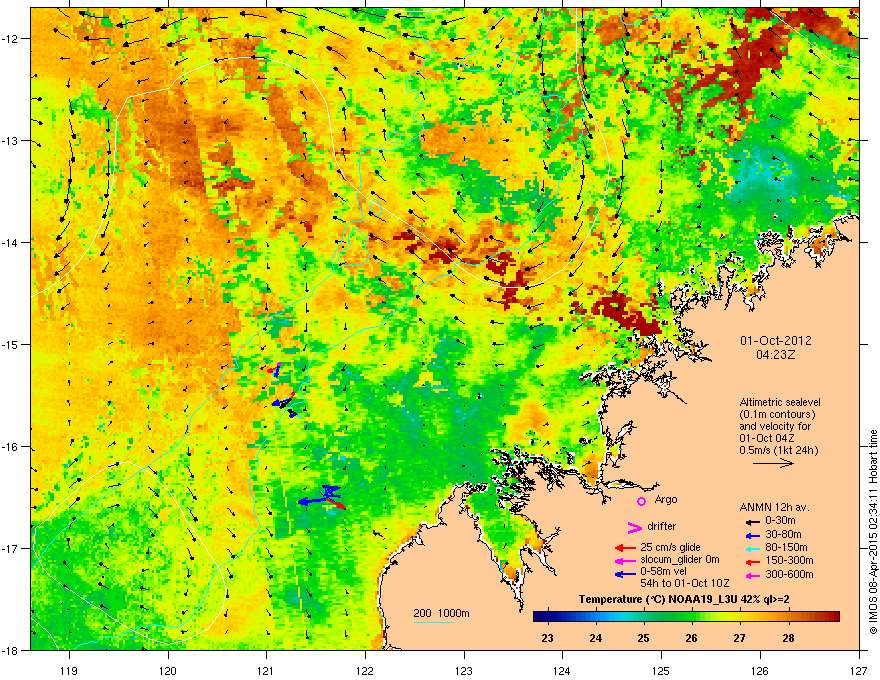The image size is (880, 680).
Task: Click the red 150-300m ANMN arrow
Action: pos(753,560)
